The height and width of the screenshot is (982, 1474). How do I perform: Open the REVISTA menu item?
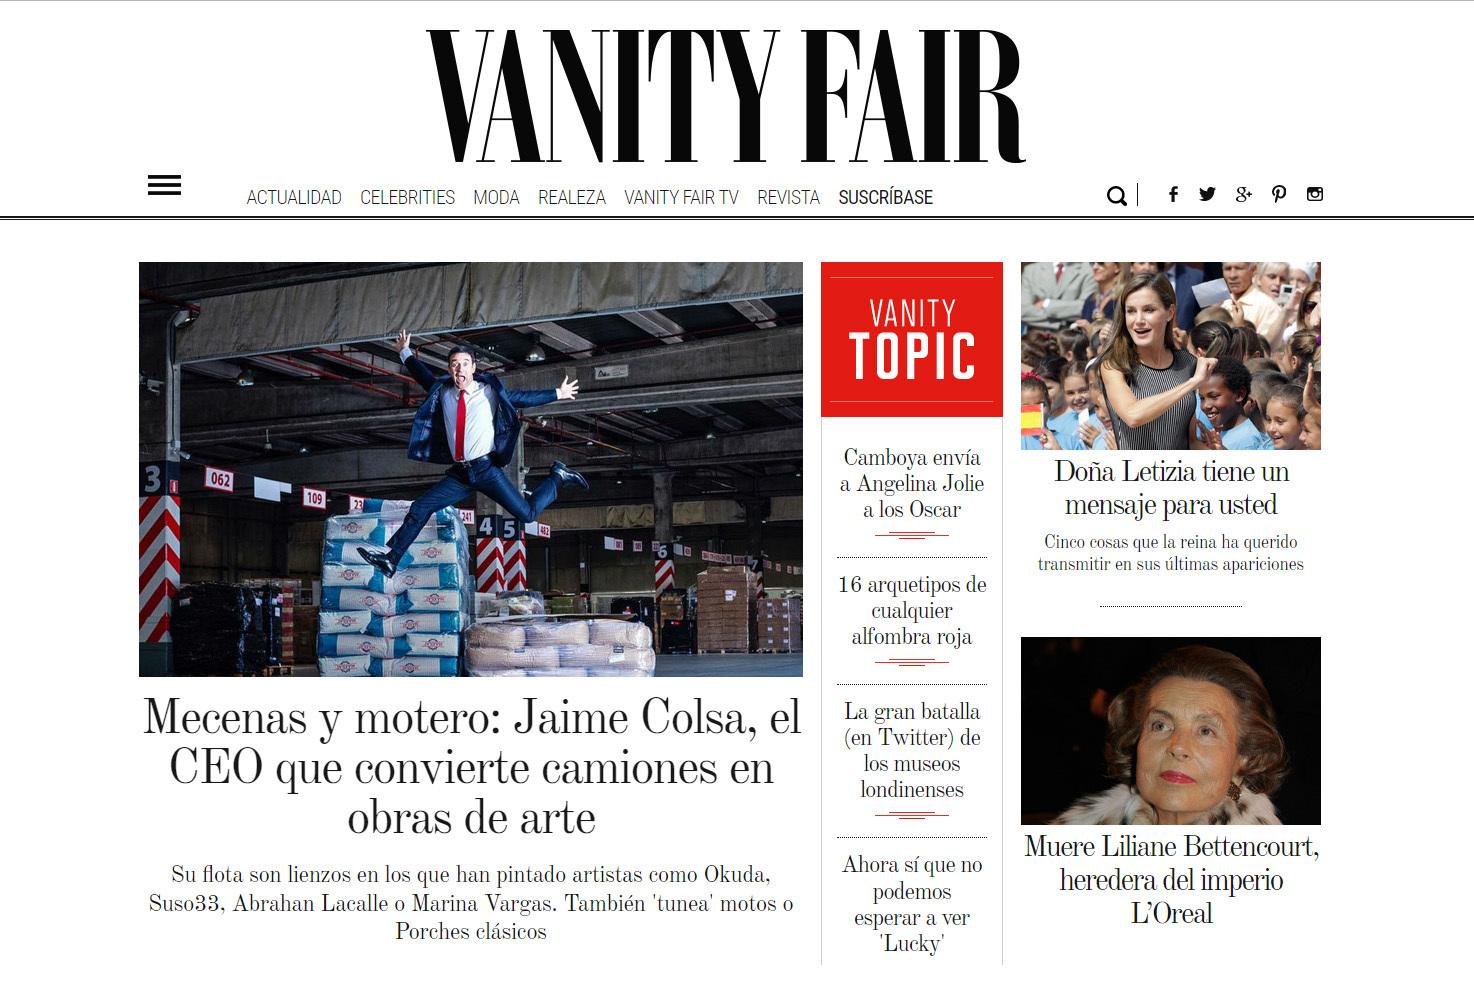click(788, 197)
